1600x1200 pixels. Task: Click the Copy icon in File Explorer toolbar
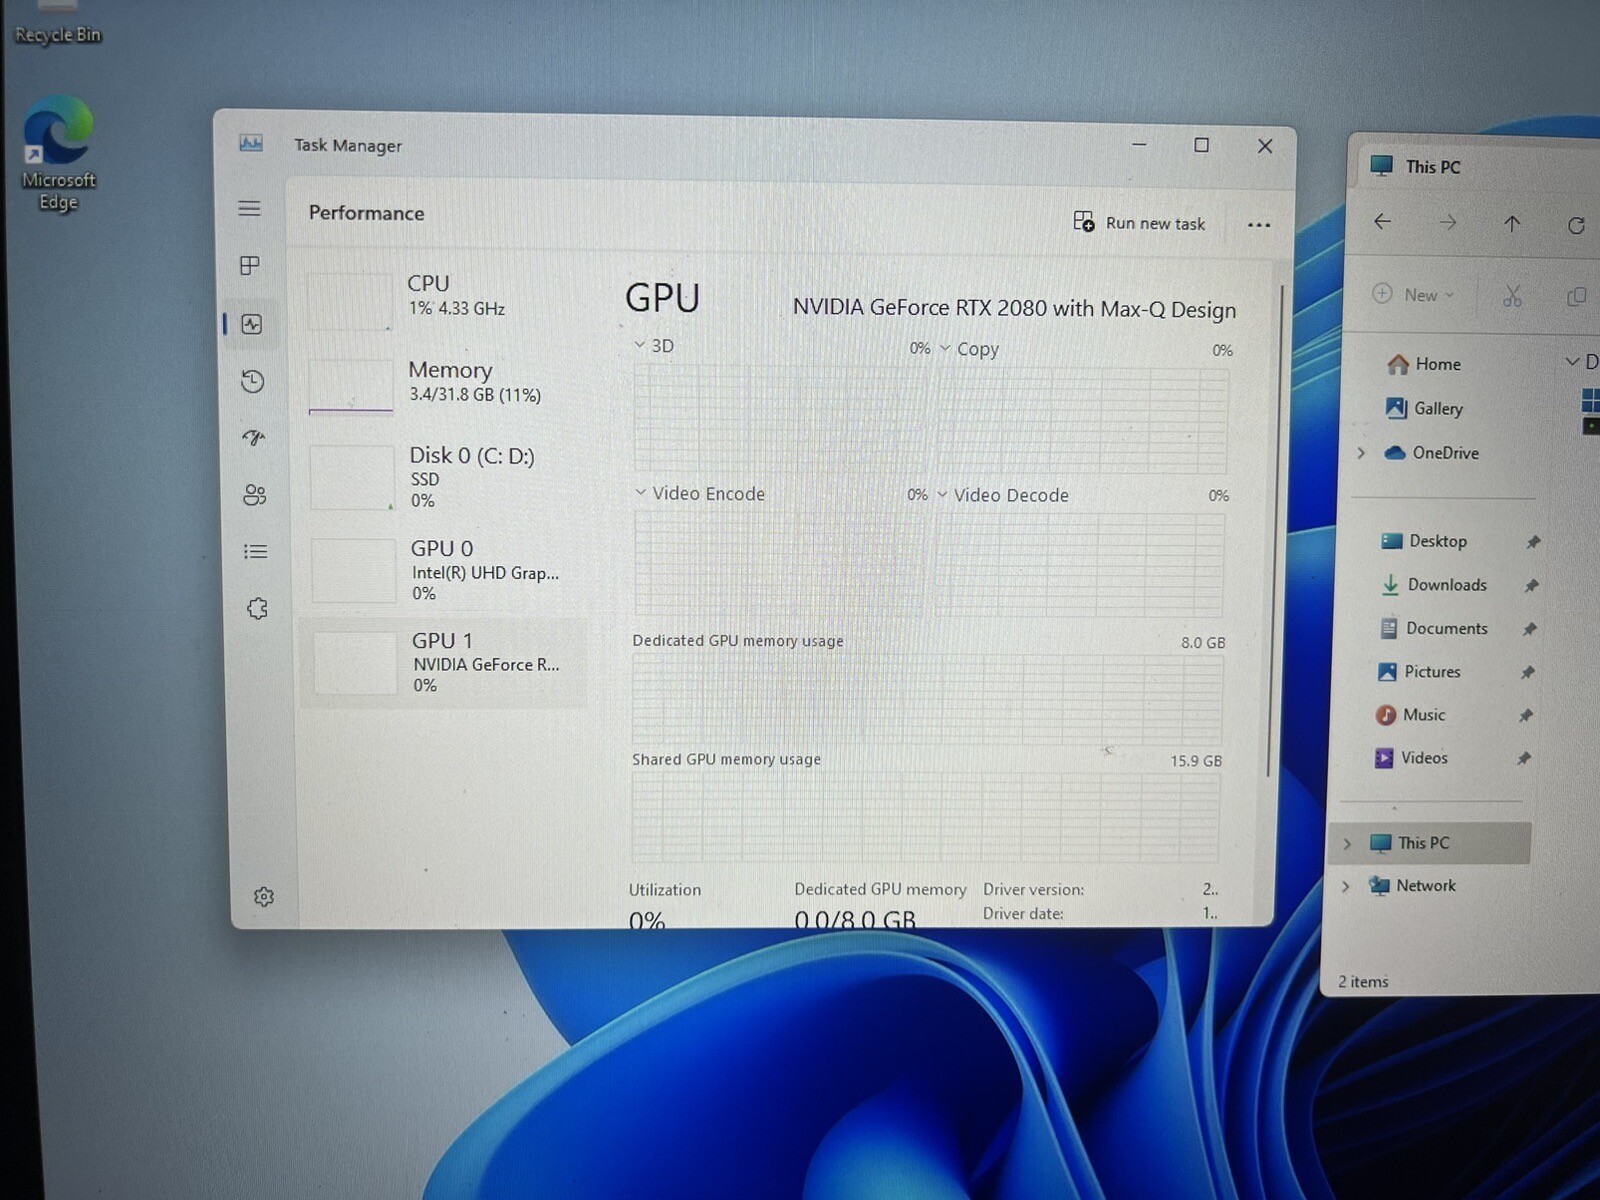(1576, 296)
